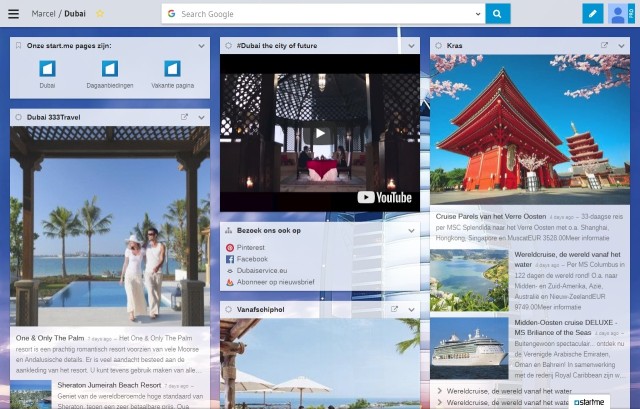Screen dimensions: 640x409
Task: Open 'Midden-Oosten cruise DELUXE' article
Action: point(566,327)
